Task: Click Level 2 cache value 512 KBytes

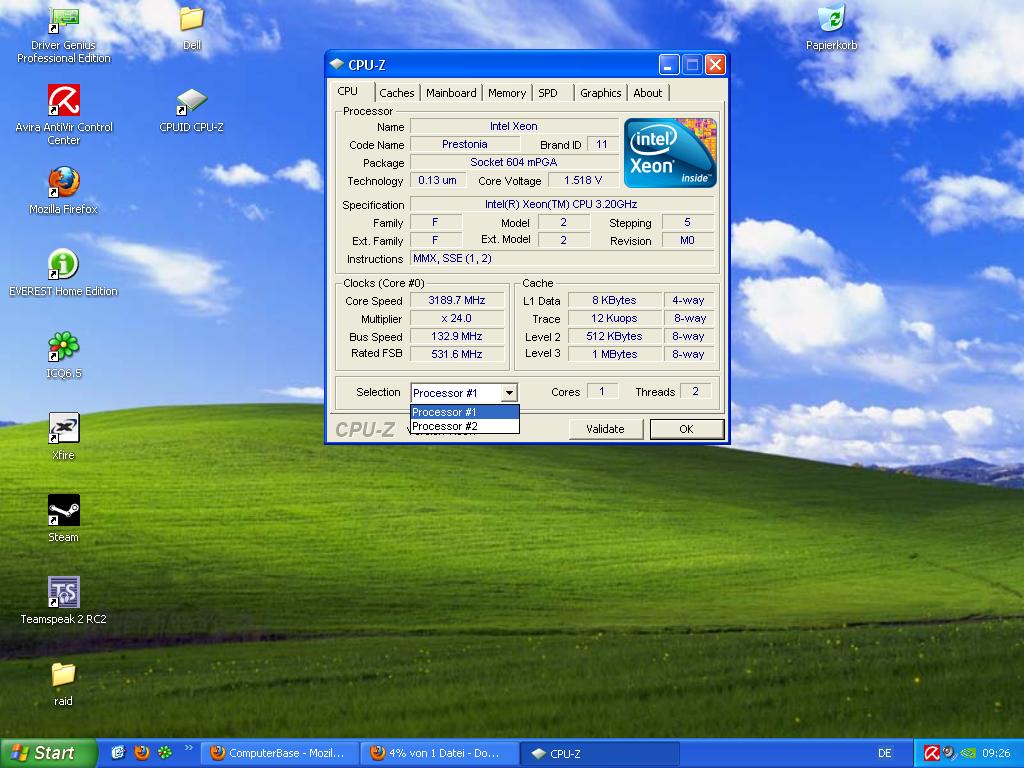Action: pos(615,336)
